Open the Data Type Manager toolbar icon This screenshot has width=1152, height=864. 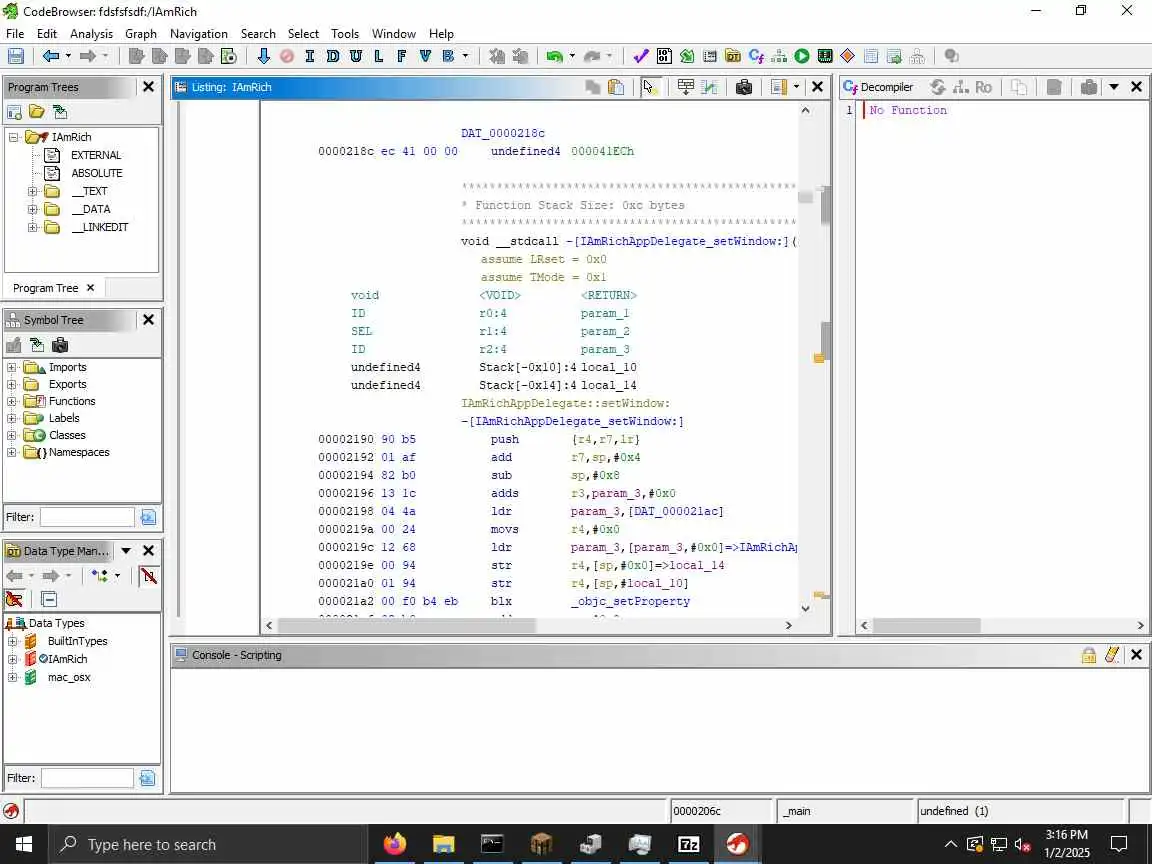click(x=732, y=56)
